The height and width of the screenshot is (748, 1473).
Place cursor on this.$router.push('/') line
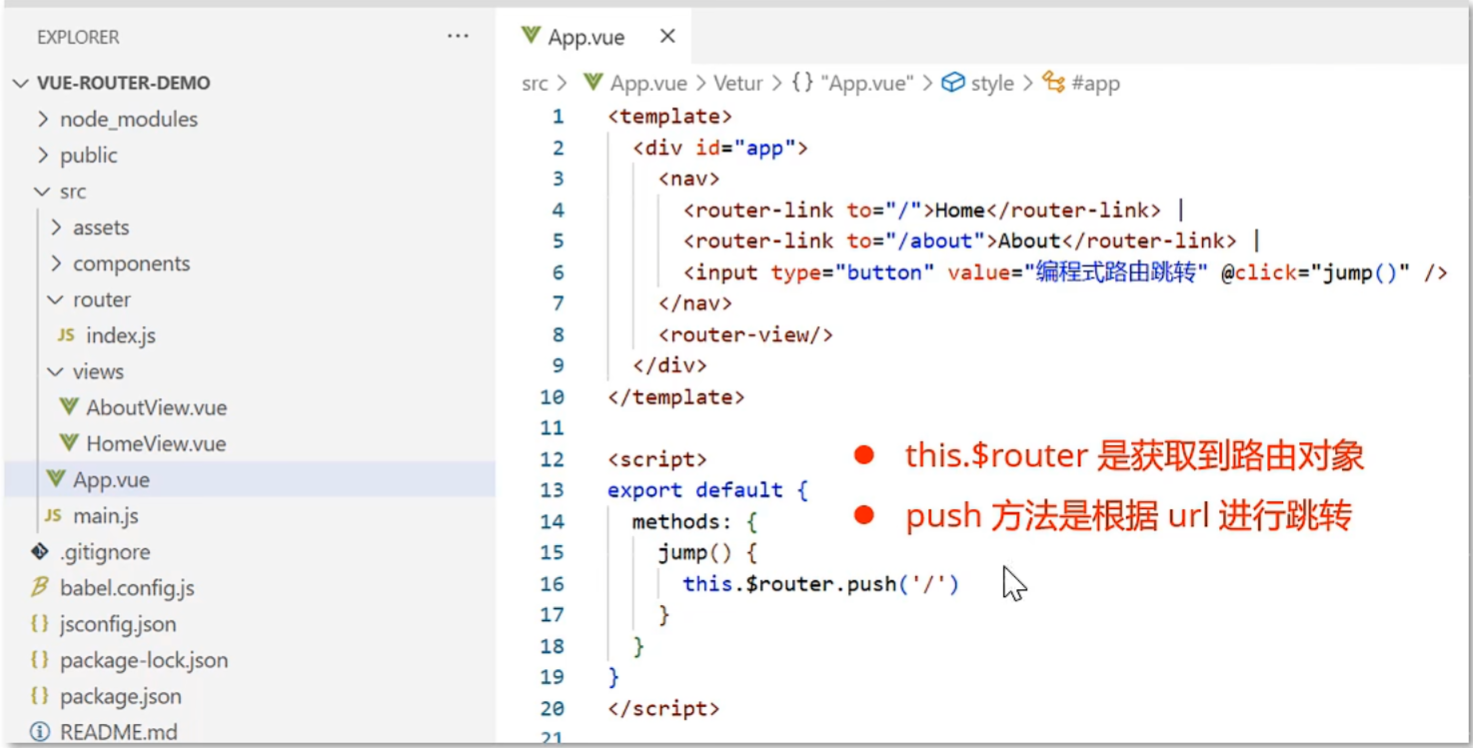821,584
